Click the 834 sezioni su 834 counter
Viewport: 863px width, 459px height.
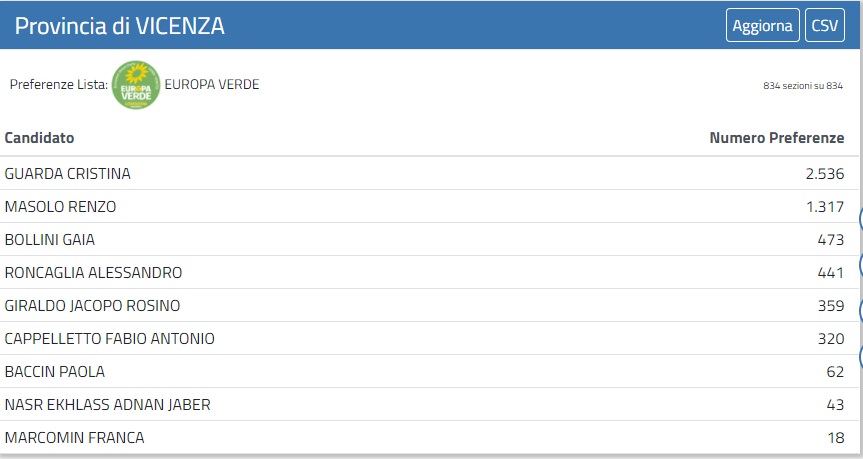pos(802,86)
